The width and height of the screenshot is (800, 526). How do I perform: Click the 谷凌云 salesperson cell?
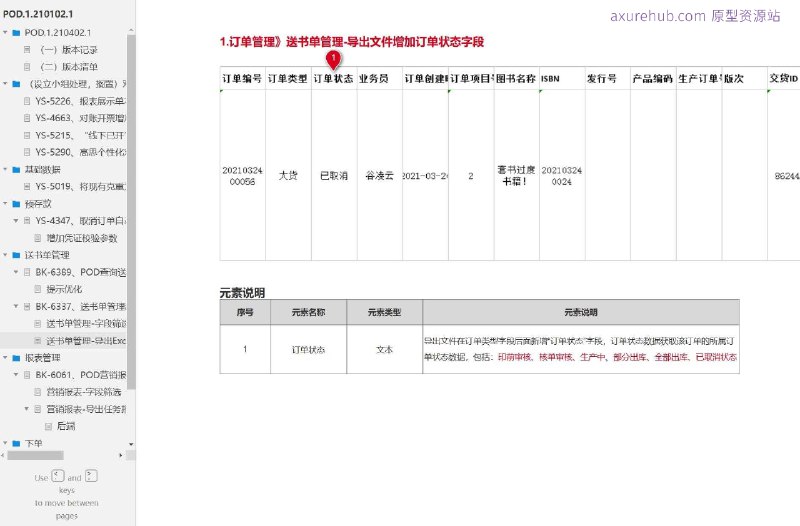pyautogui.click(x=380, y=176)
